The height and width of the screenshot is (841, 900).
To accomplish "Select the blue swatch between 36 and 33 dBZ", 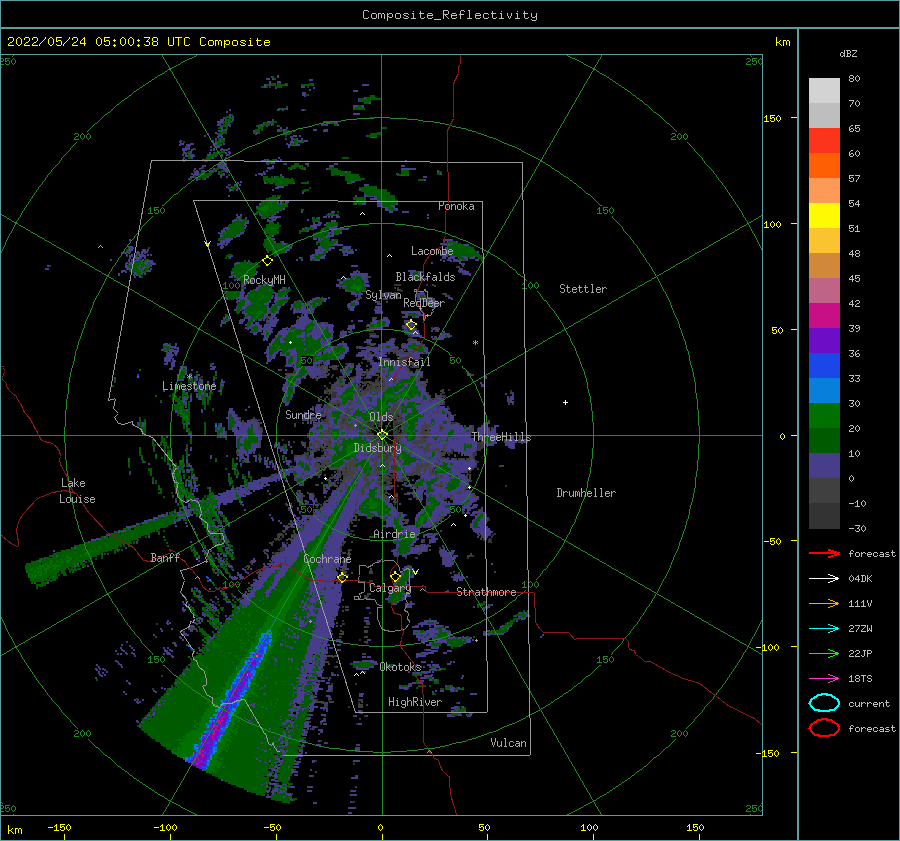I will [x=824, y=365].
